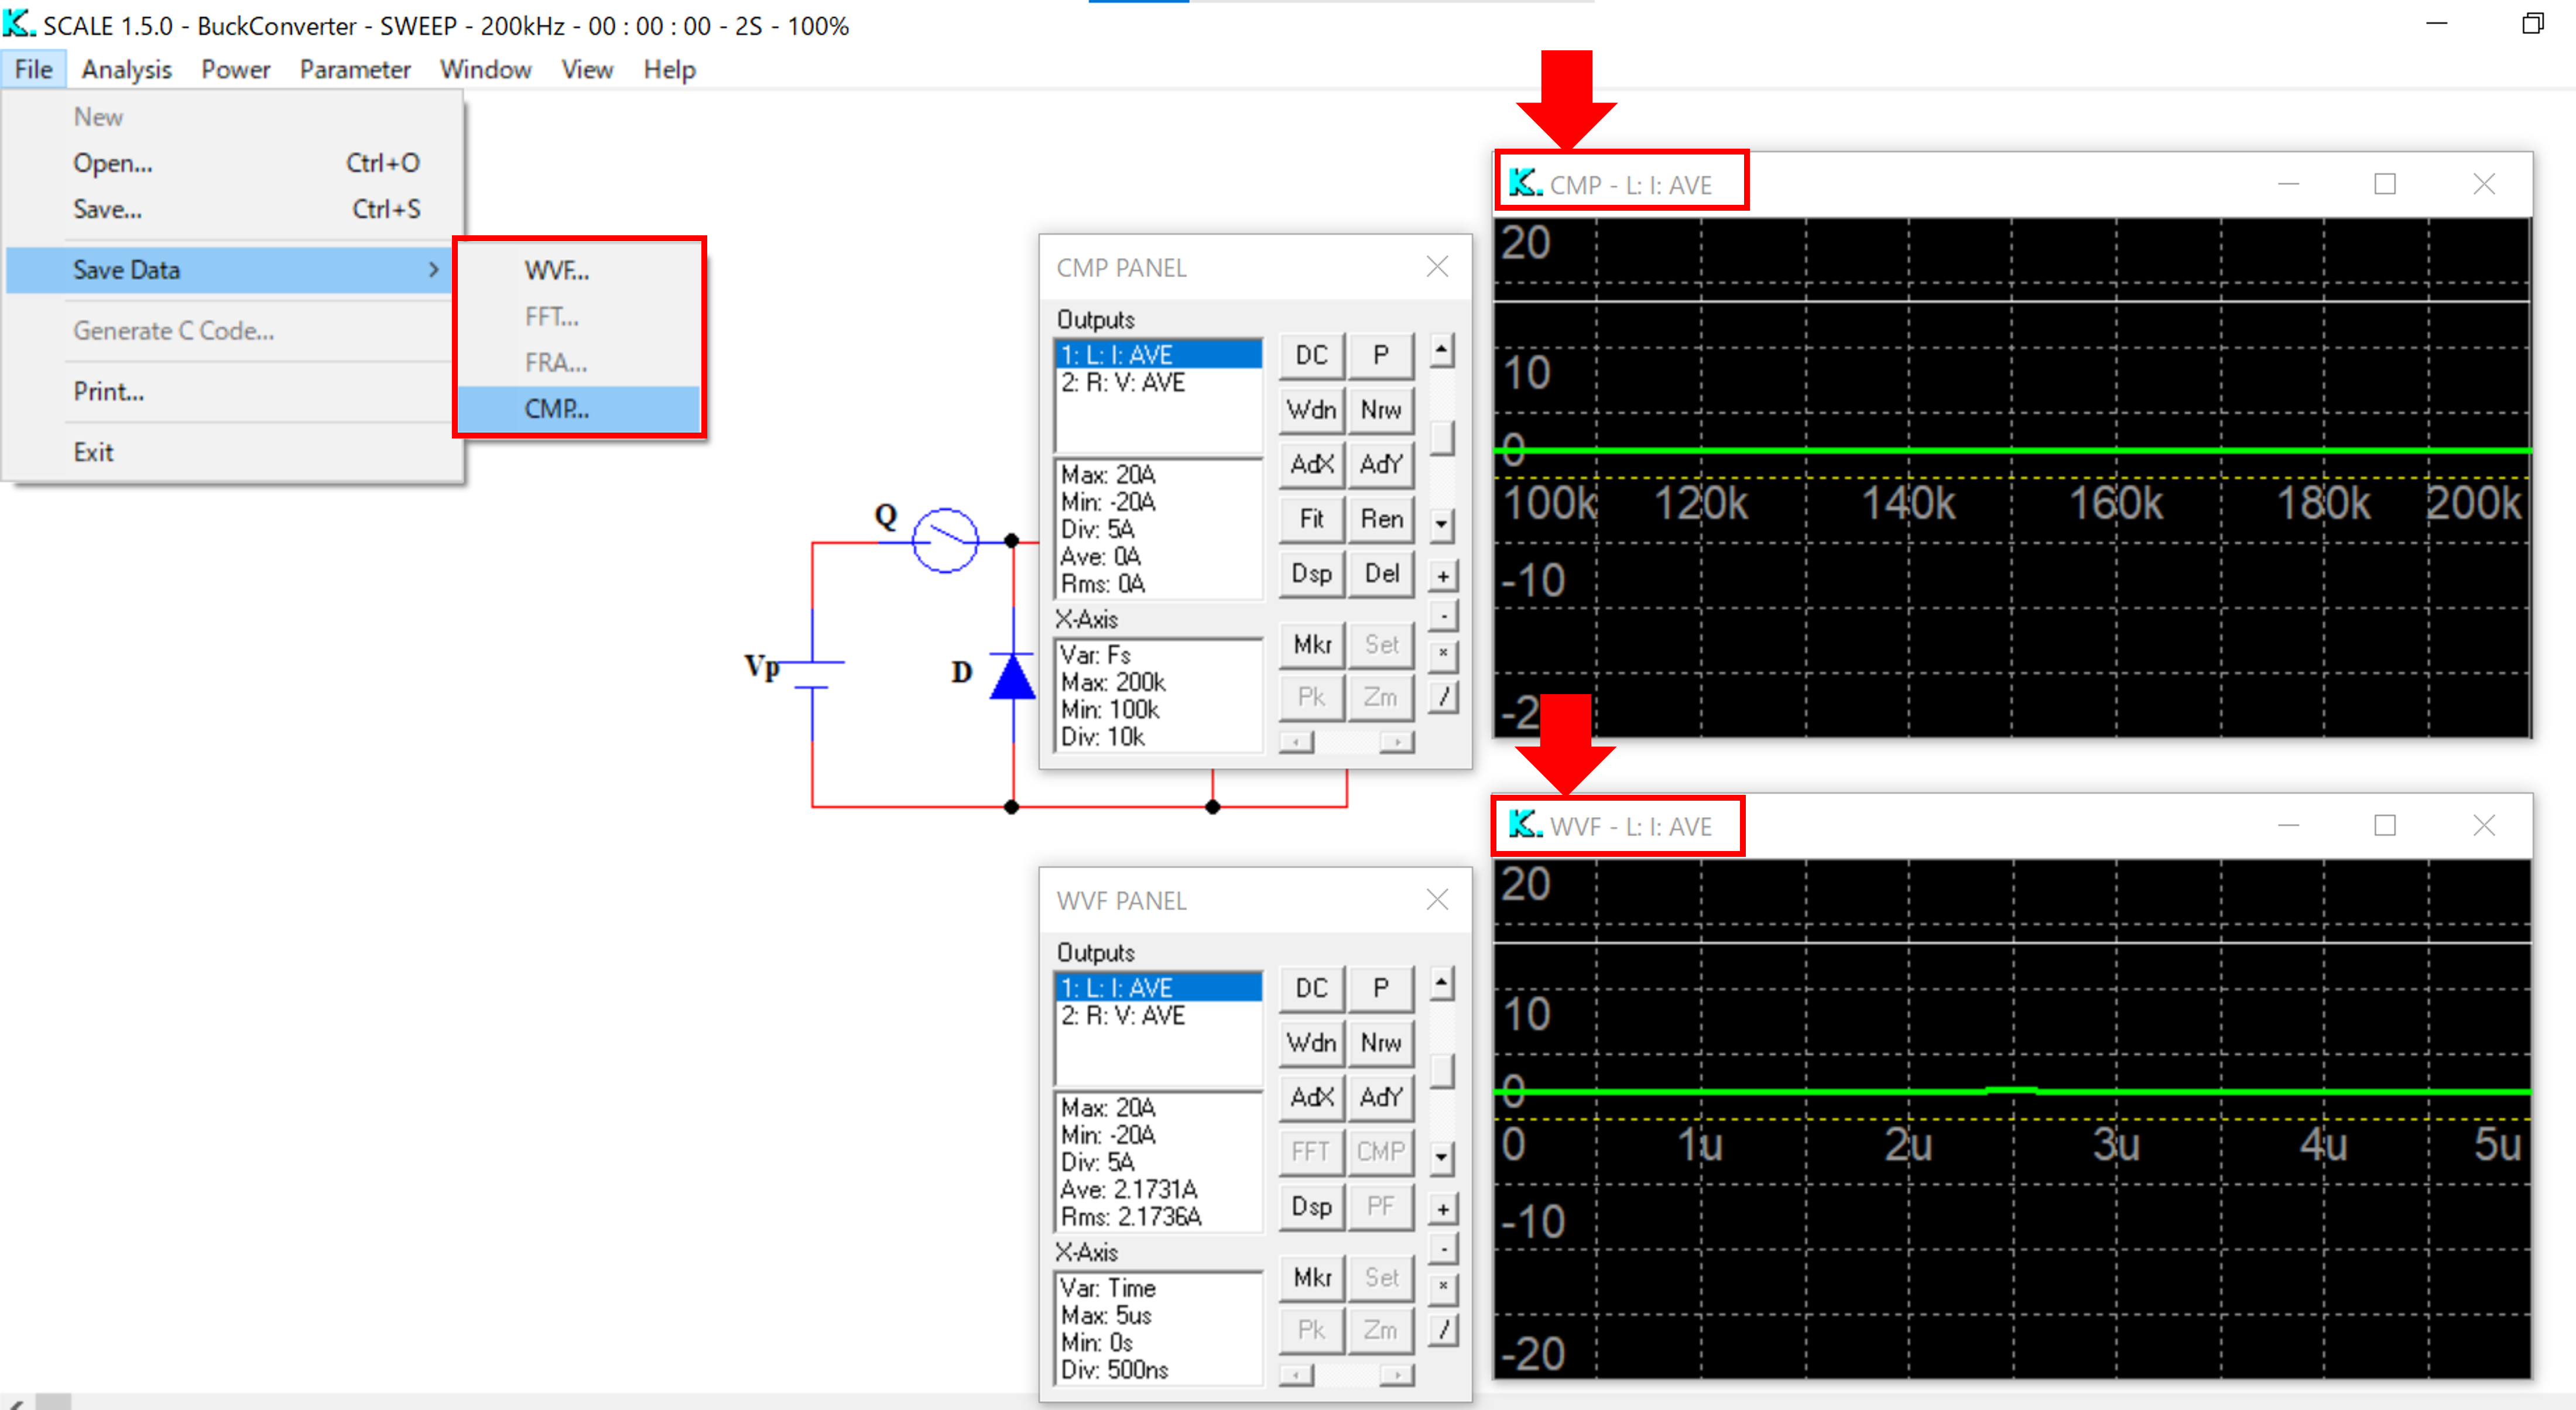Click the plus icon button in WVF PANEL
The width and height of the screenshot is (2576, 1410).
1442,1209
